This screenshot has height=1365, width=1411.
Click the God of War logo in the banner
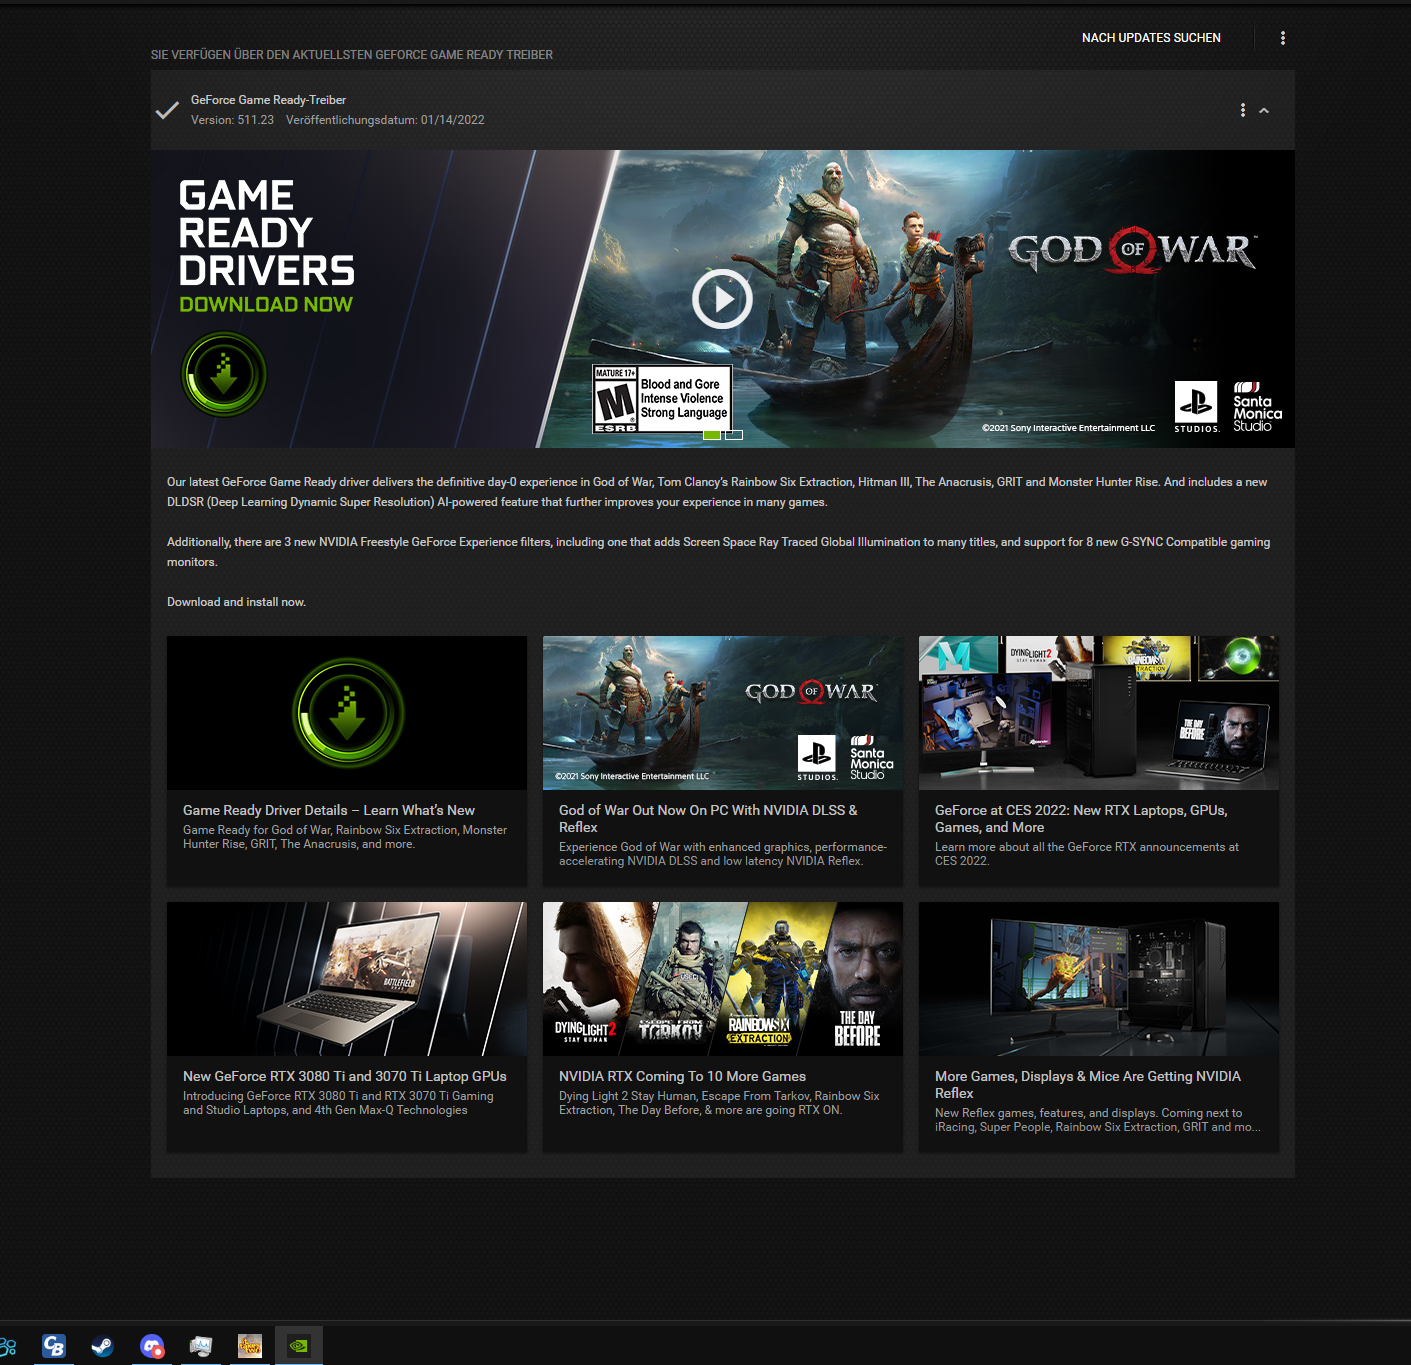coord(1132,250)
